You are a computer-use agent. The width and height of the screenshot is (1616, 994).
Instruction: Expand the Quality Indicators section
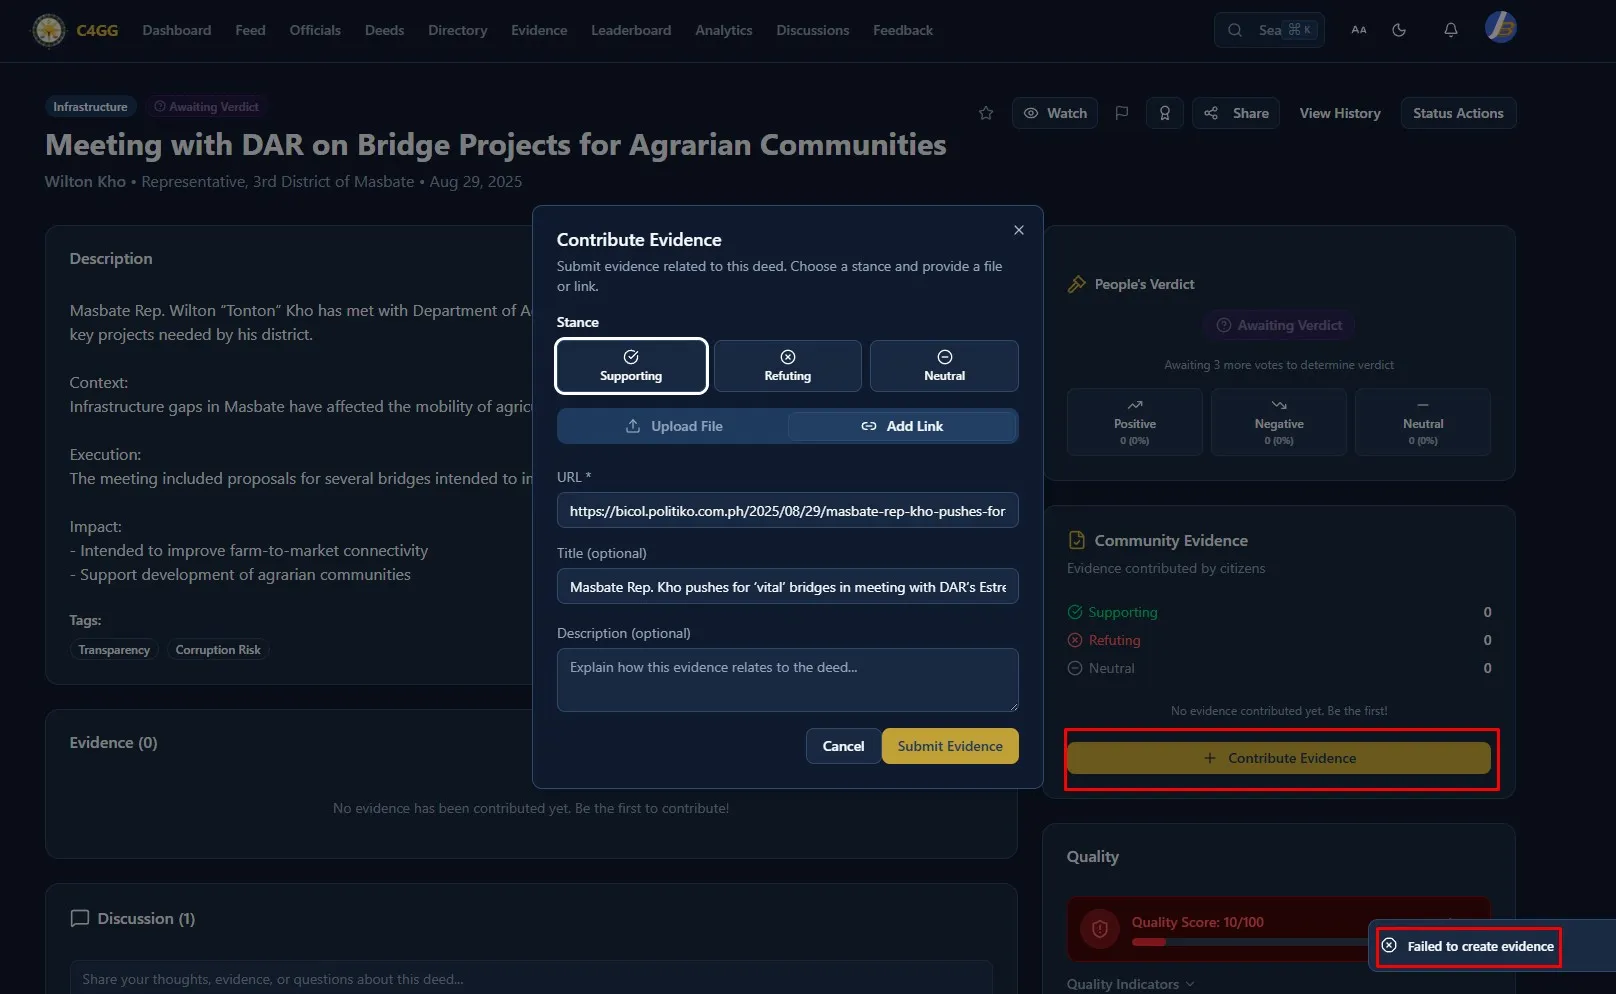pyautogui.click(x=1130, y=984)
